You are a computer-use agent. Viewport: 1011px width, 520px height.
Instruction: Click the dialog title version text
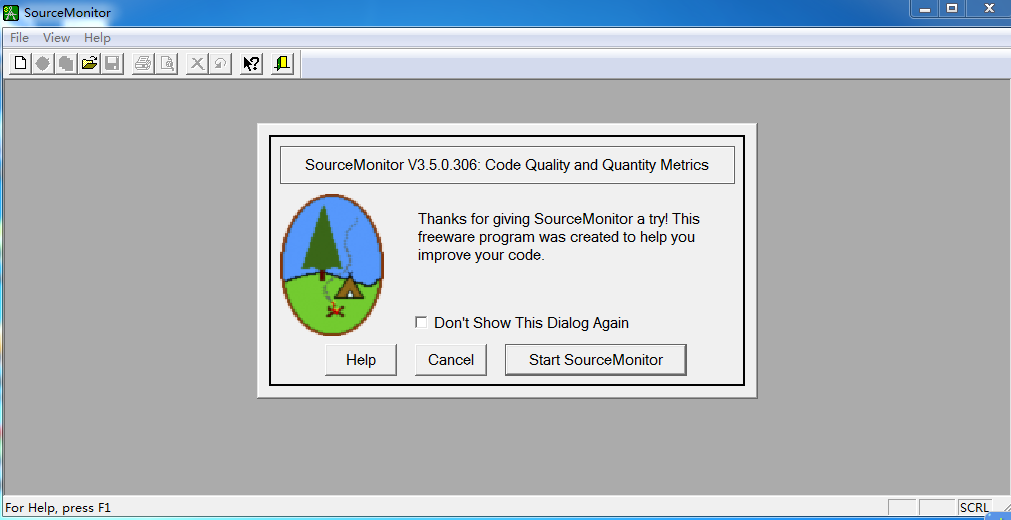tap(507, 165)
